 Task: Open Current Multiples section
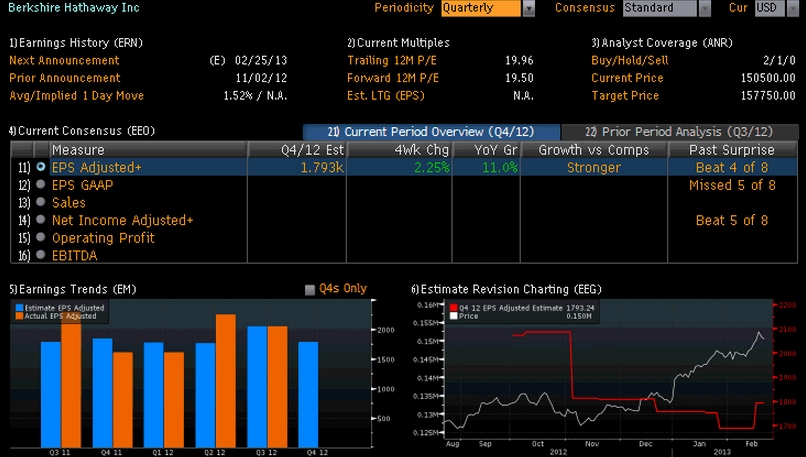point(398,43)
